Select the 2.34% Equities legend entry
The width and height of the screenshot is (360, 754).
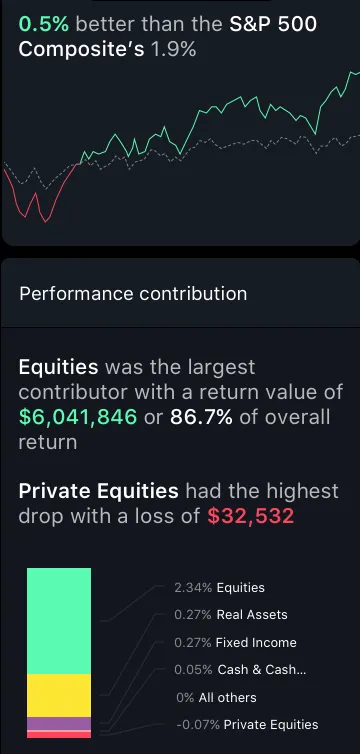click(x=219, y=588)
